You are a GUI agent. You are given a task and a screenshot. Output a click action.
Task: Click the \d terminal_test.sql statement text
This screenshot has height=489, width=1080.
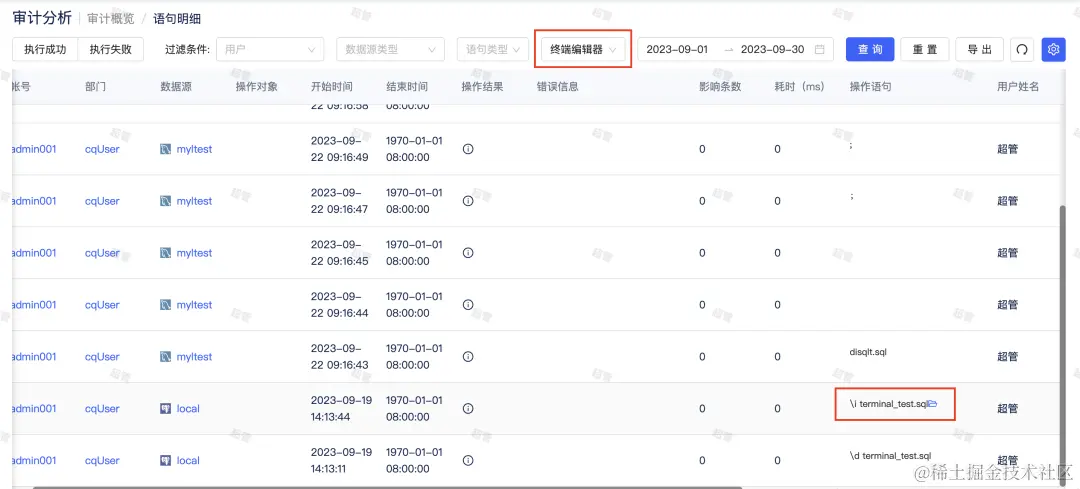(x=891, y=455)
